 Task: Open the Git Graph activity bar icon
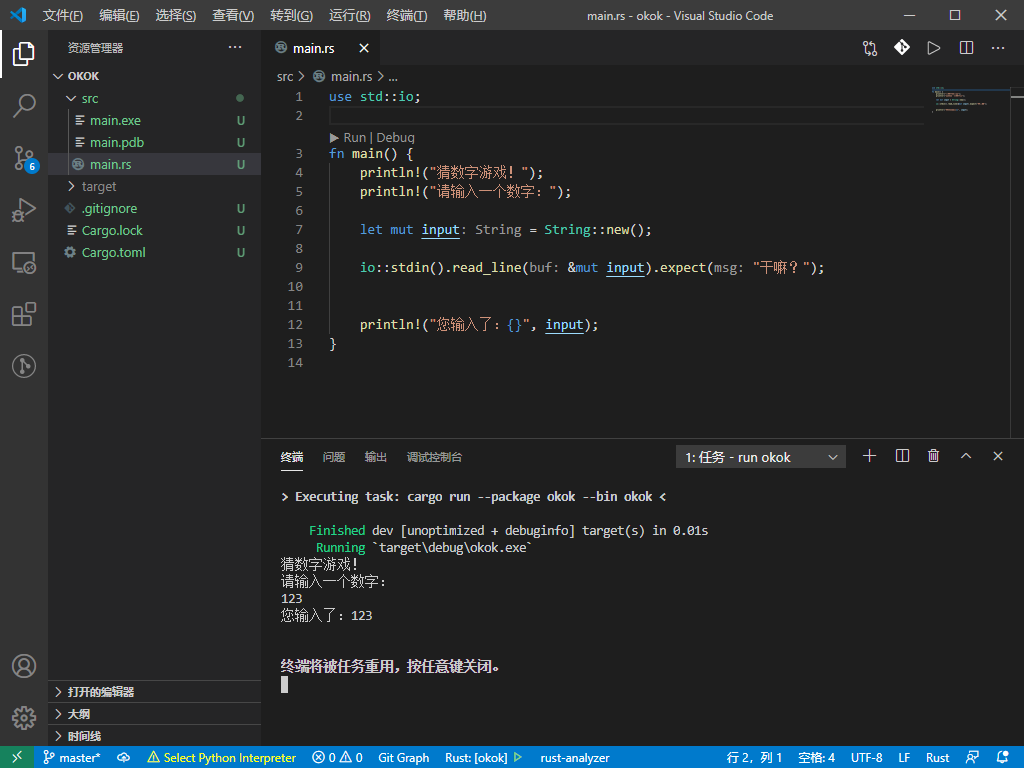(x=24, y=366)
